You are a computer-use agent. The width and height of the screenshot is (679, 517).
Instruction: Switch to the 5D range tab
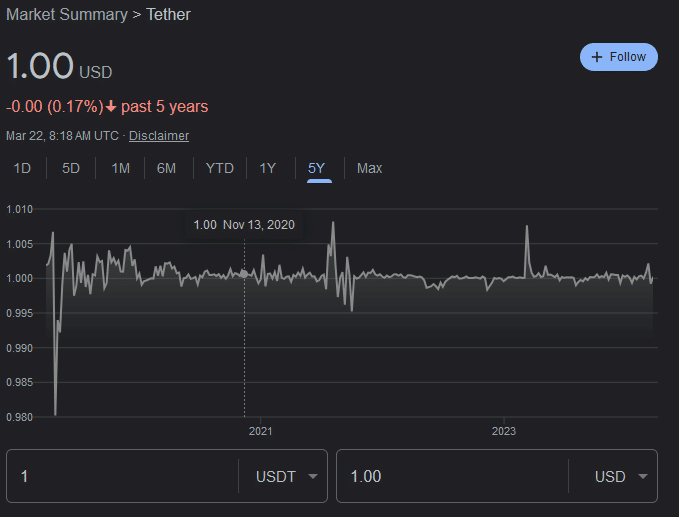pos(71,168)
